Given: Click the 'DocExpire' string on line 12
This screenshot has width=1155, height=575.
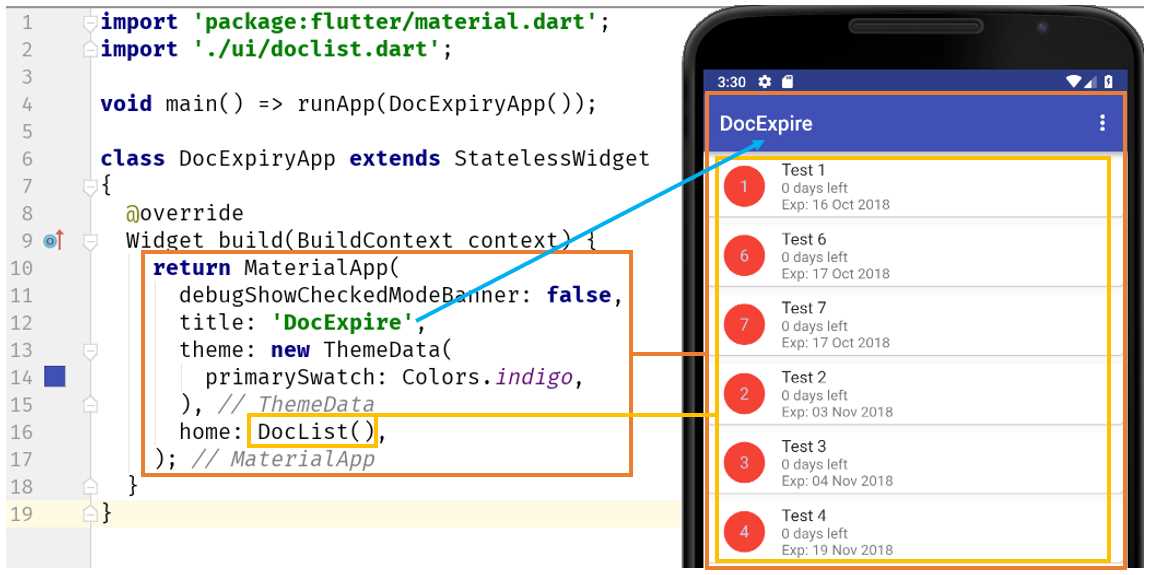Looking at the screenshot, I should 343,322.
